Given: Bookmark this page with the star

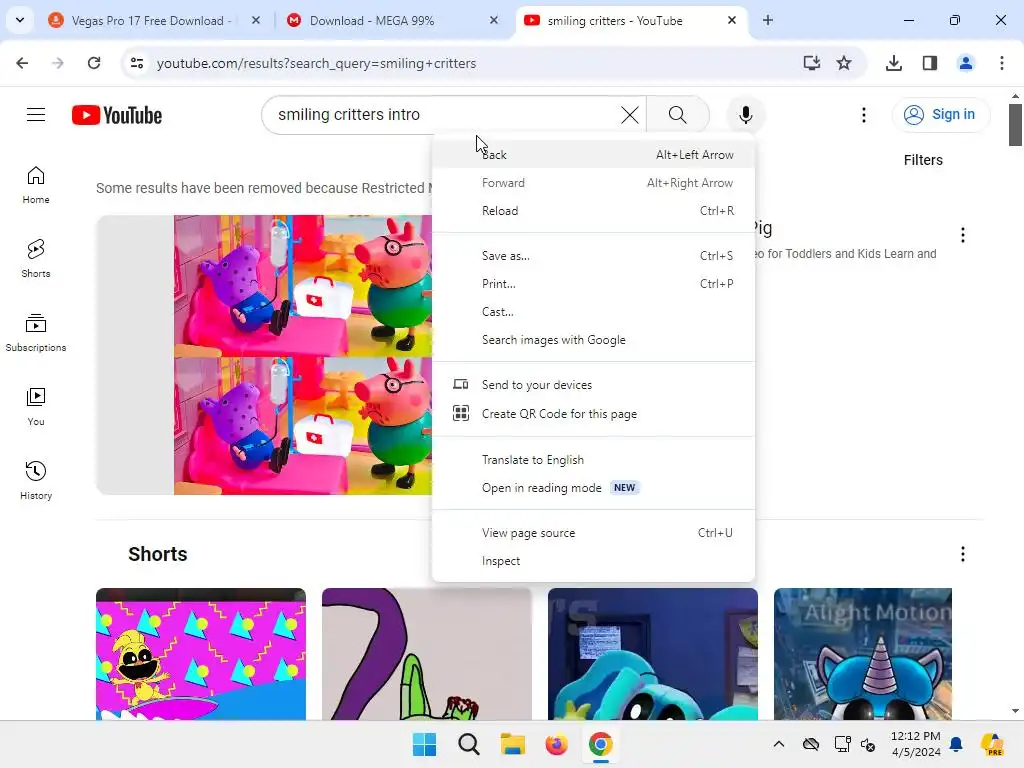Looking at the screenshot, I should point(844,63).
